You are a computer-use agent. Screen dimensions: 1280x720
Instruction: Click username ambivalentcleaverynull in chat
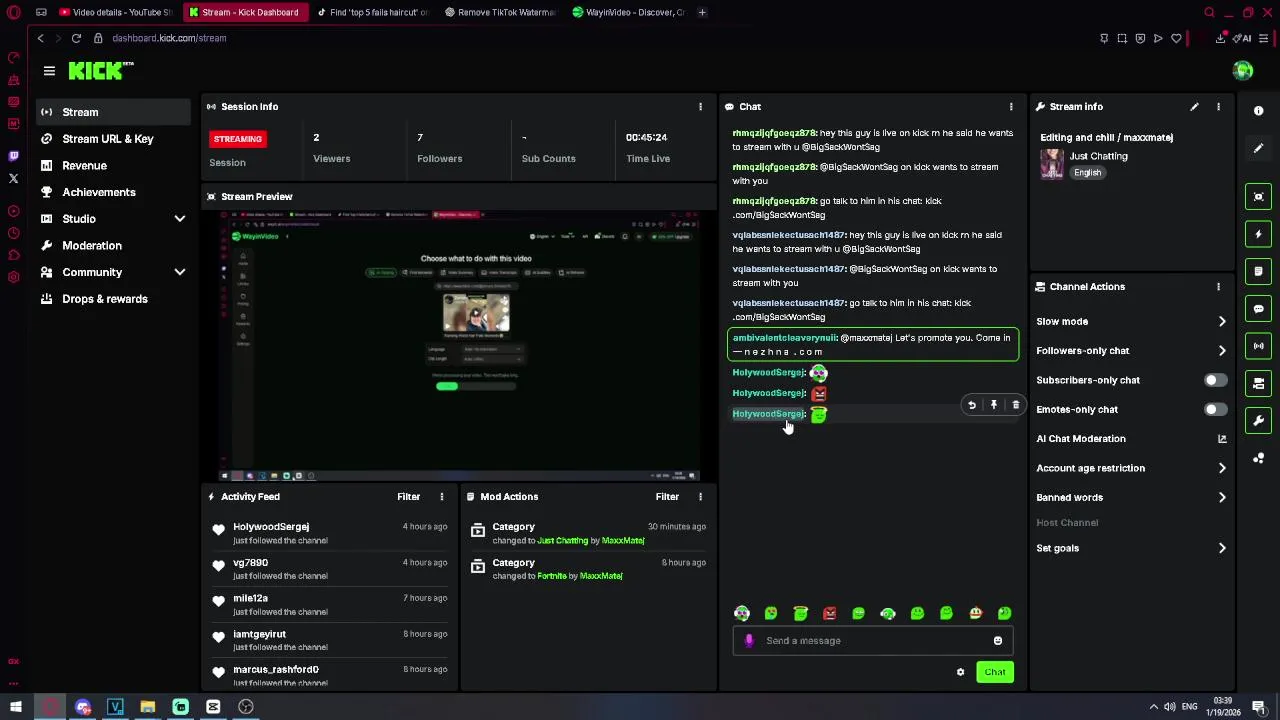point(784,338)
